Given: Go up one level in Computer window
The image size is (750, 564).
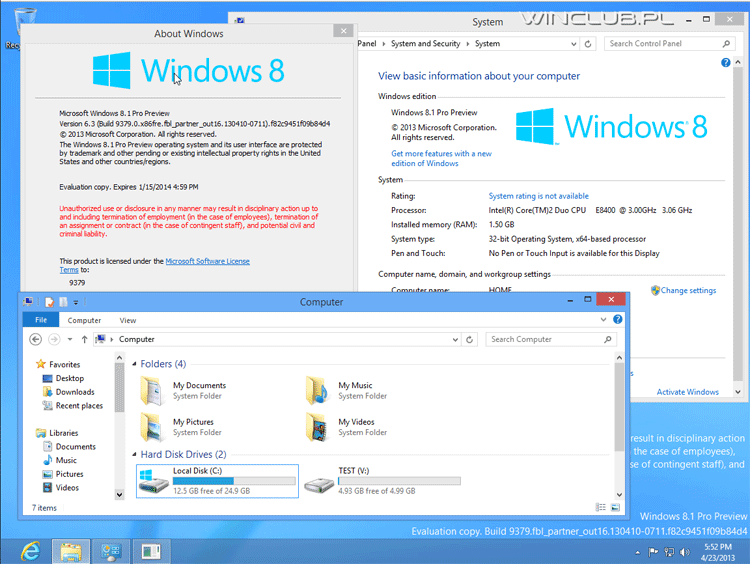Looking at the screenshot, I should pyautogui.click(x=85, y=339).
